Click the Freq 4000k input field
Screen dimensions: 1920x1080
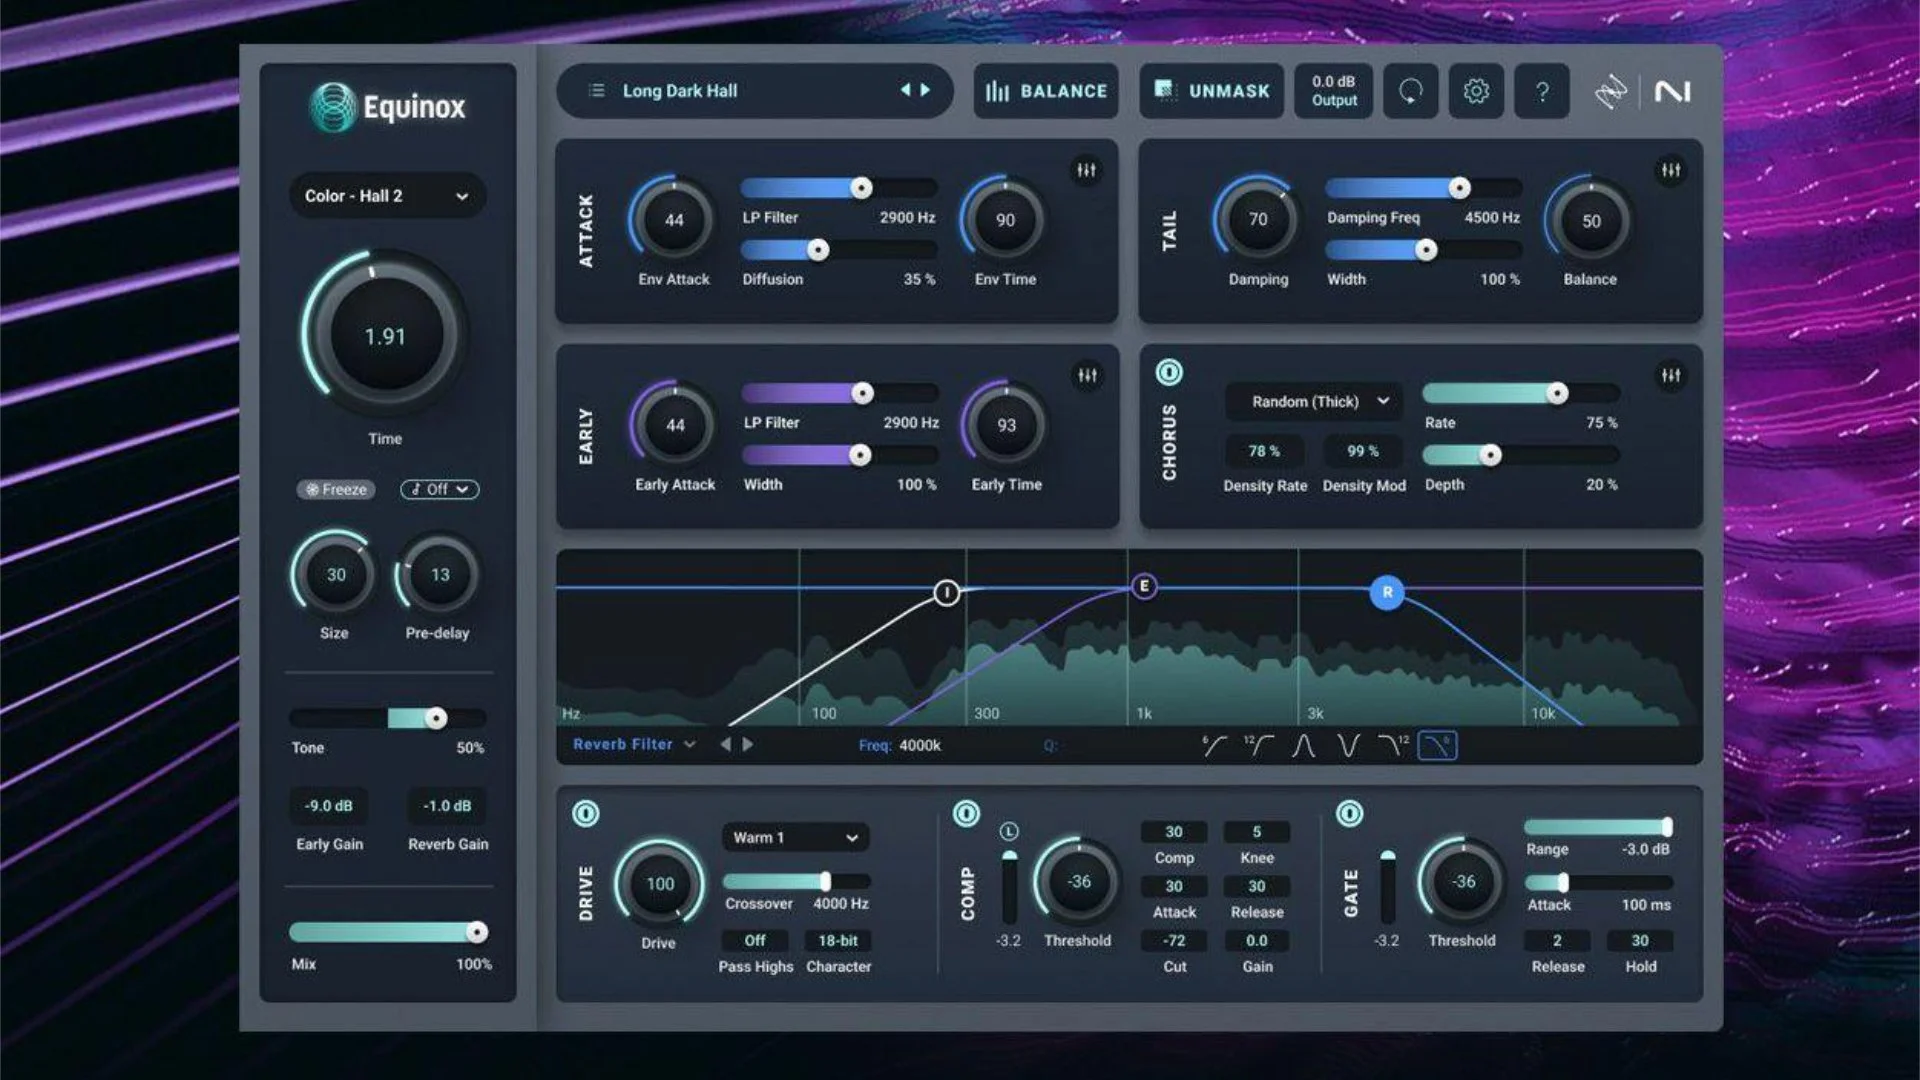pos(921,745)
